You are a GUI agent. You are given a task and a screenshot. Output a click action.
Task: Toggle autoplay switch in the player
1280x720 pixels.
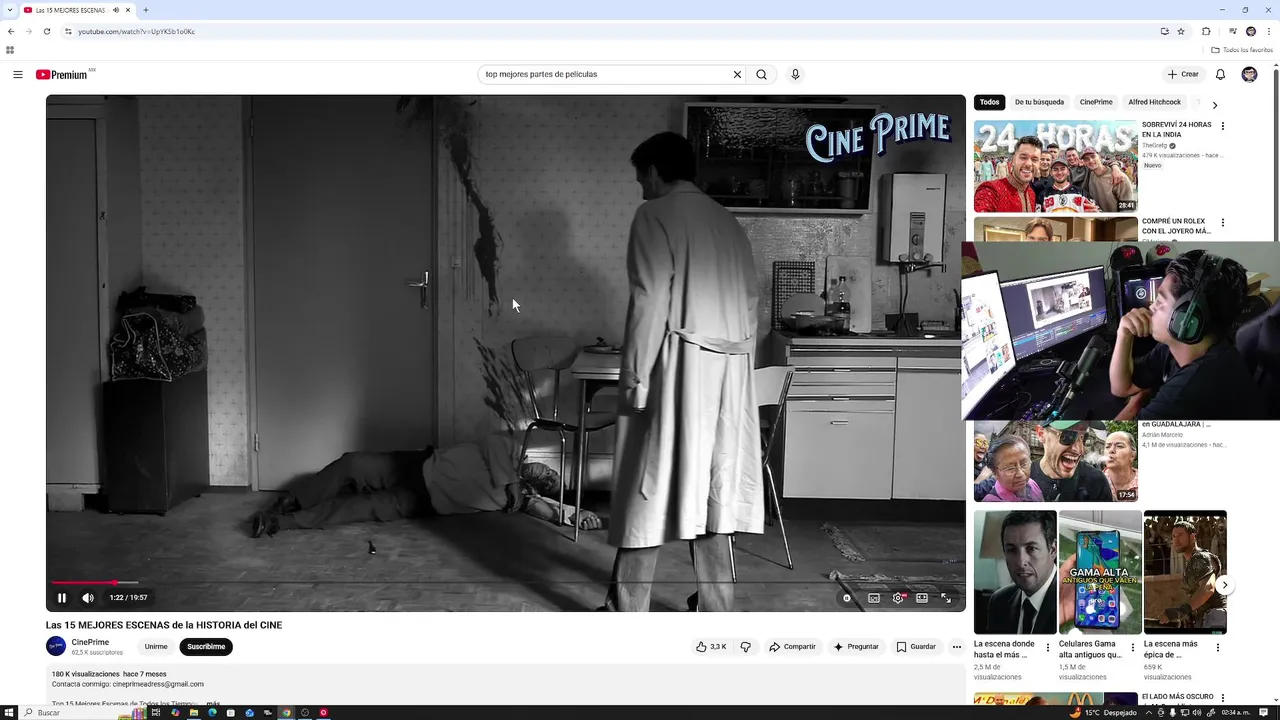pos(846,598)
